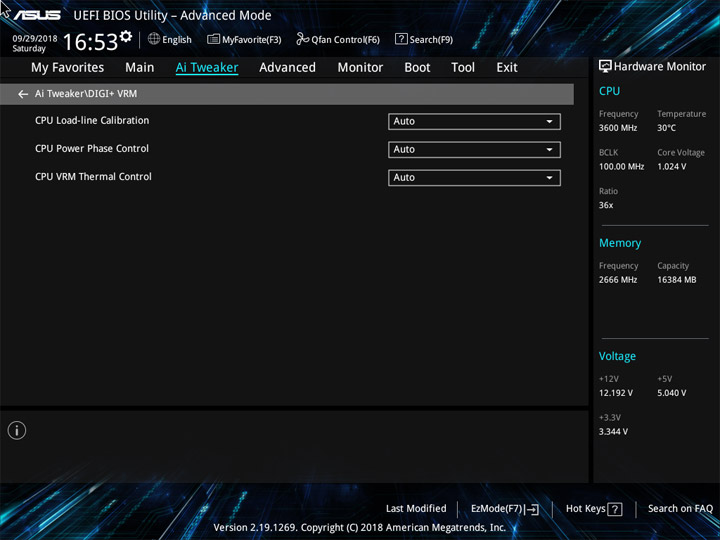Click the CPU VRM Thermal Control label

93,177
